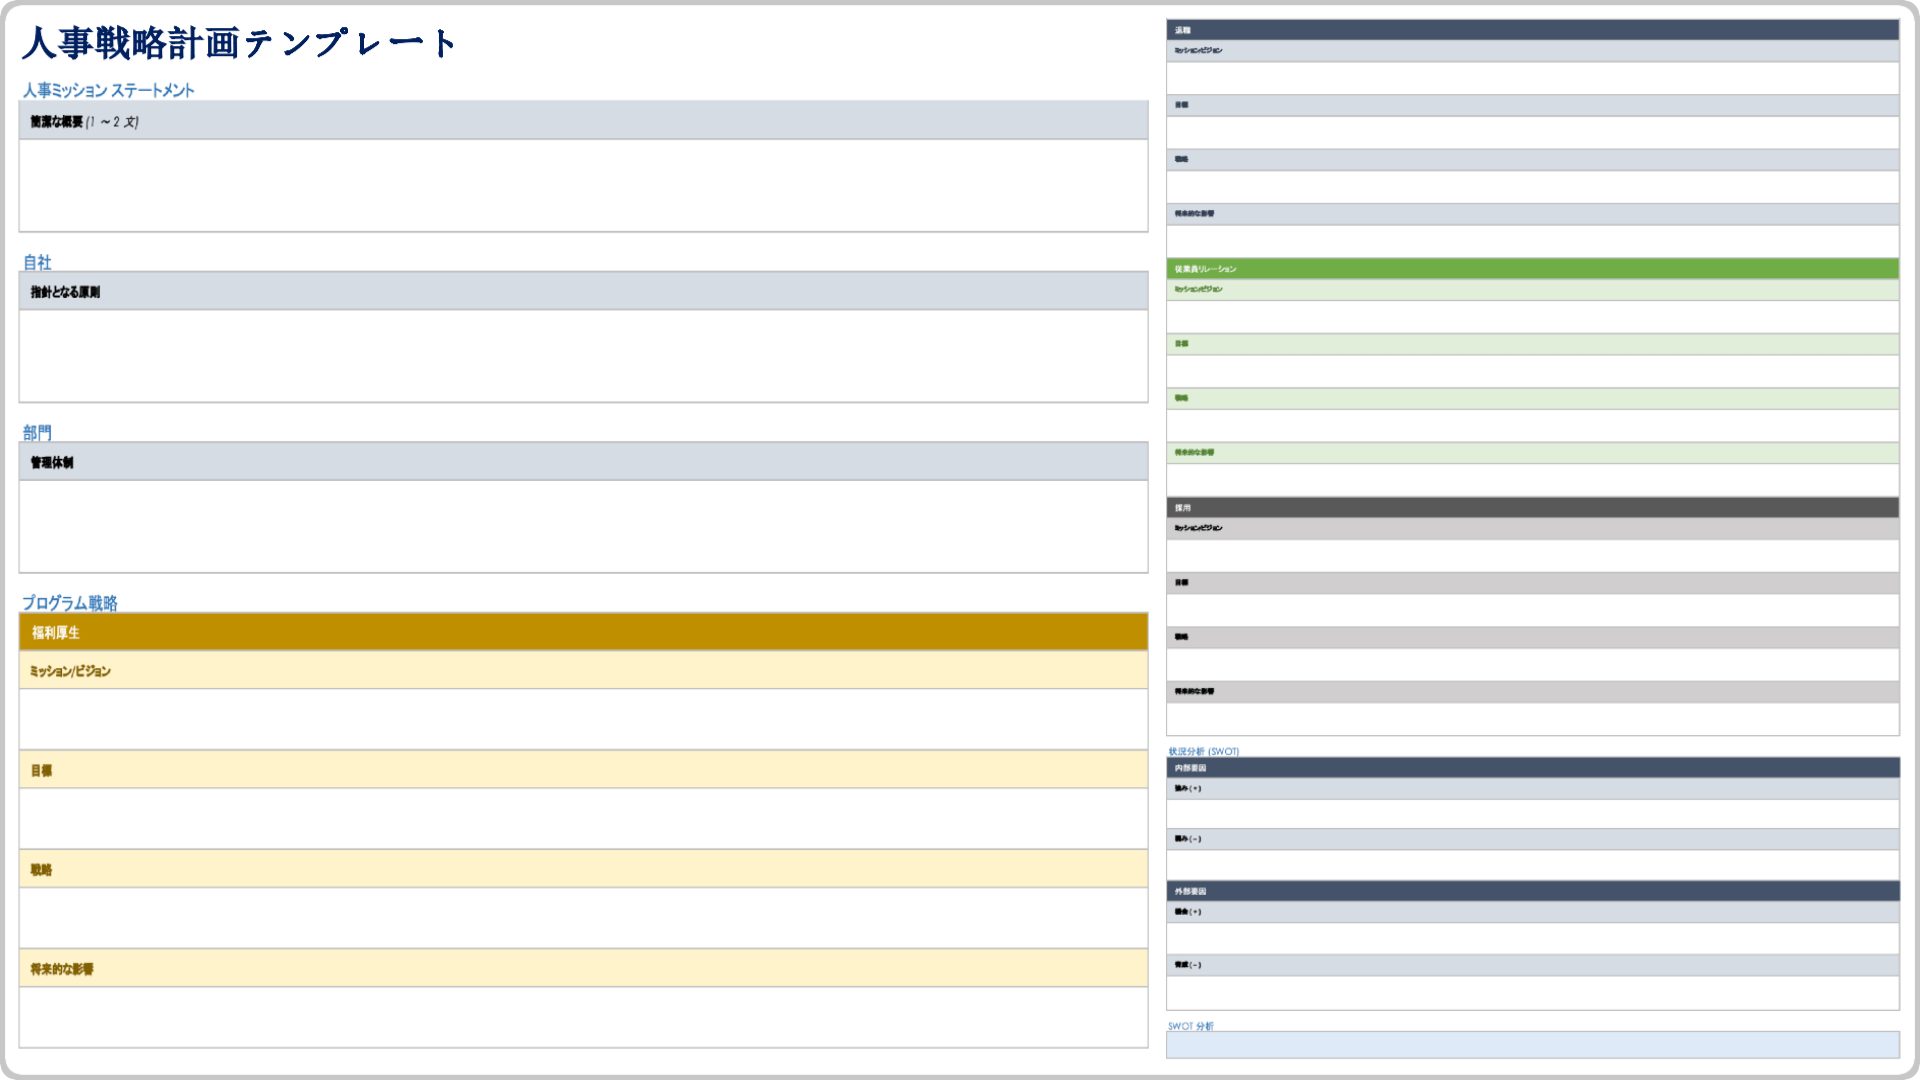Click the empty box under 指針となる原則
The image size is (1920, 1080).
click(x=583, y=356)
